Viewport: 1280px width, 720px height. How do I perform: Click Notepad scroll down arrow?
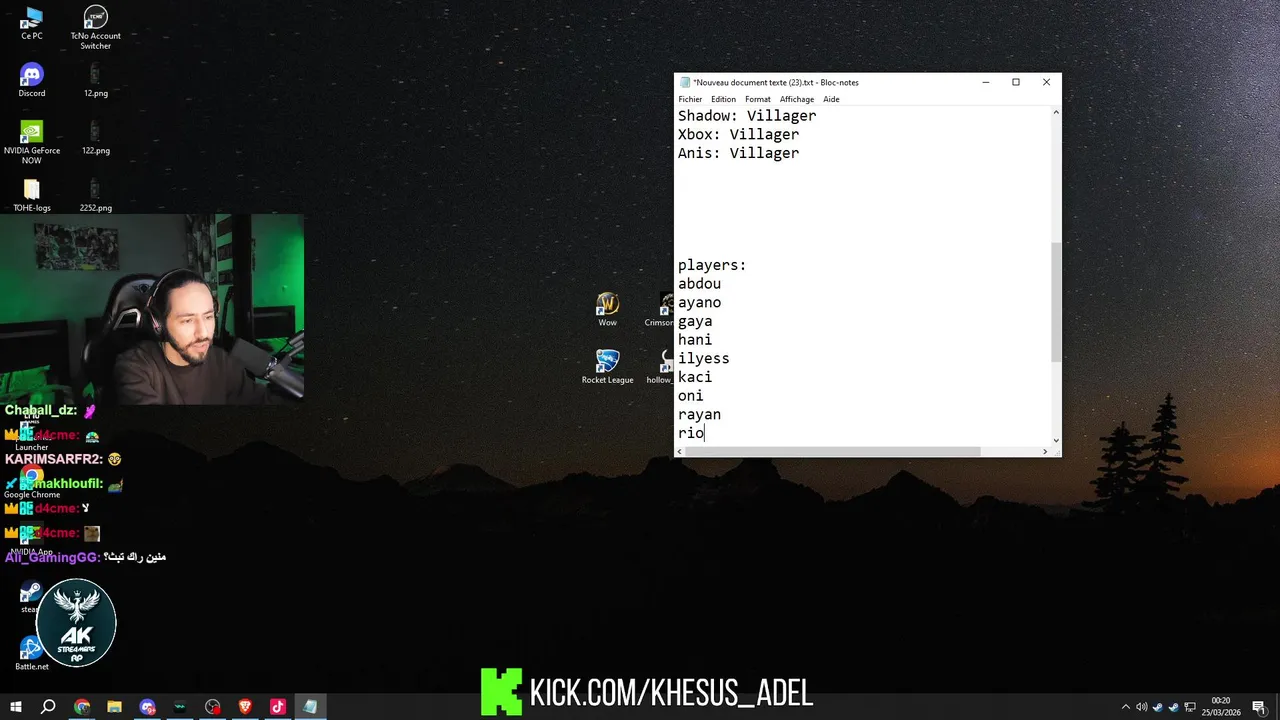pos(1056,440)
